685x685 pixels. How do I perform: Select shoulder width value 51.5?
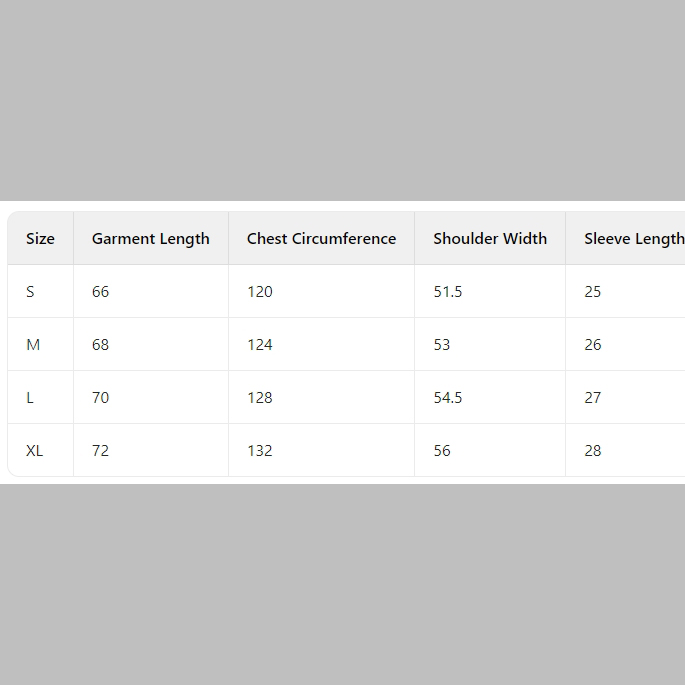point(448,291)
